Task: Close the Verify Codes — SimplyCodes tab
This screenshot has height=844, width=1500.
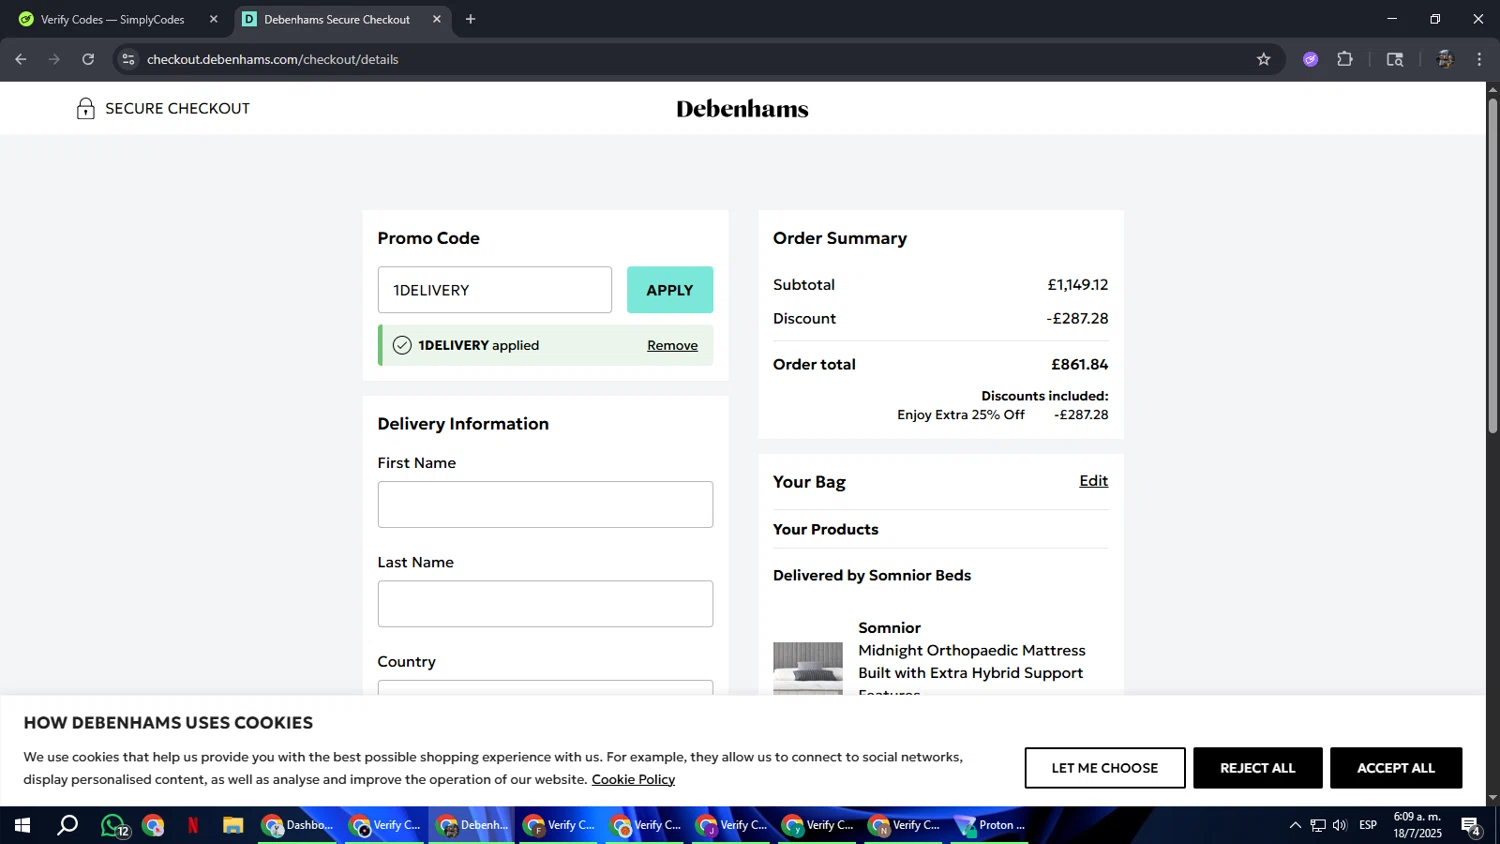Action: 213,19
